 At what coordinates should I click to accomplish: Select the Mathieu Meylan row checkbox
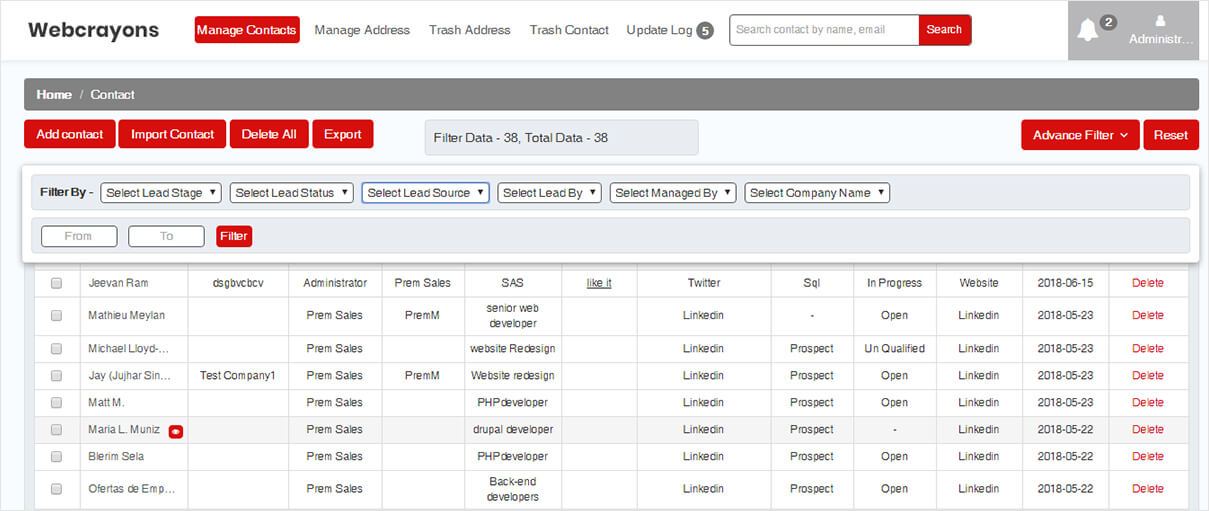point(56,316)
